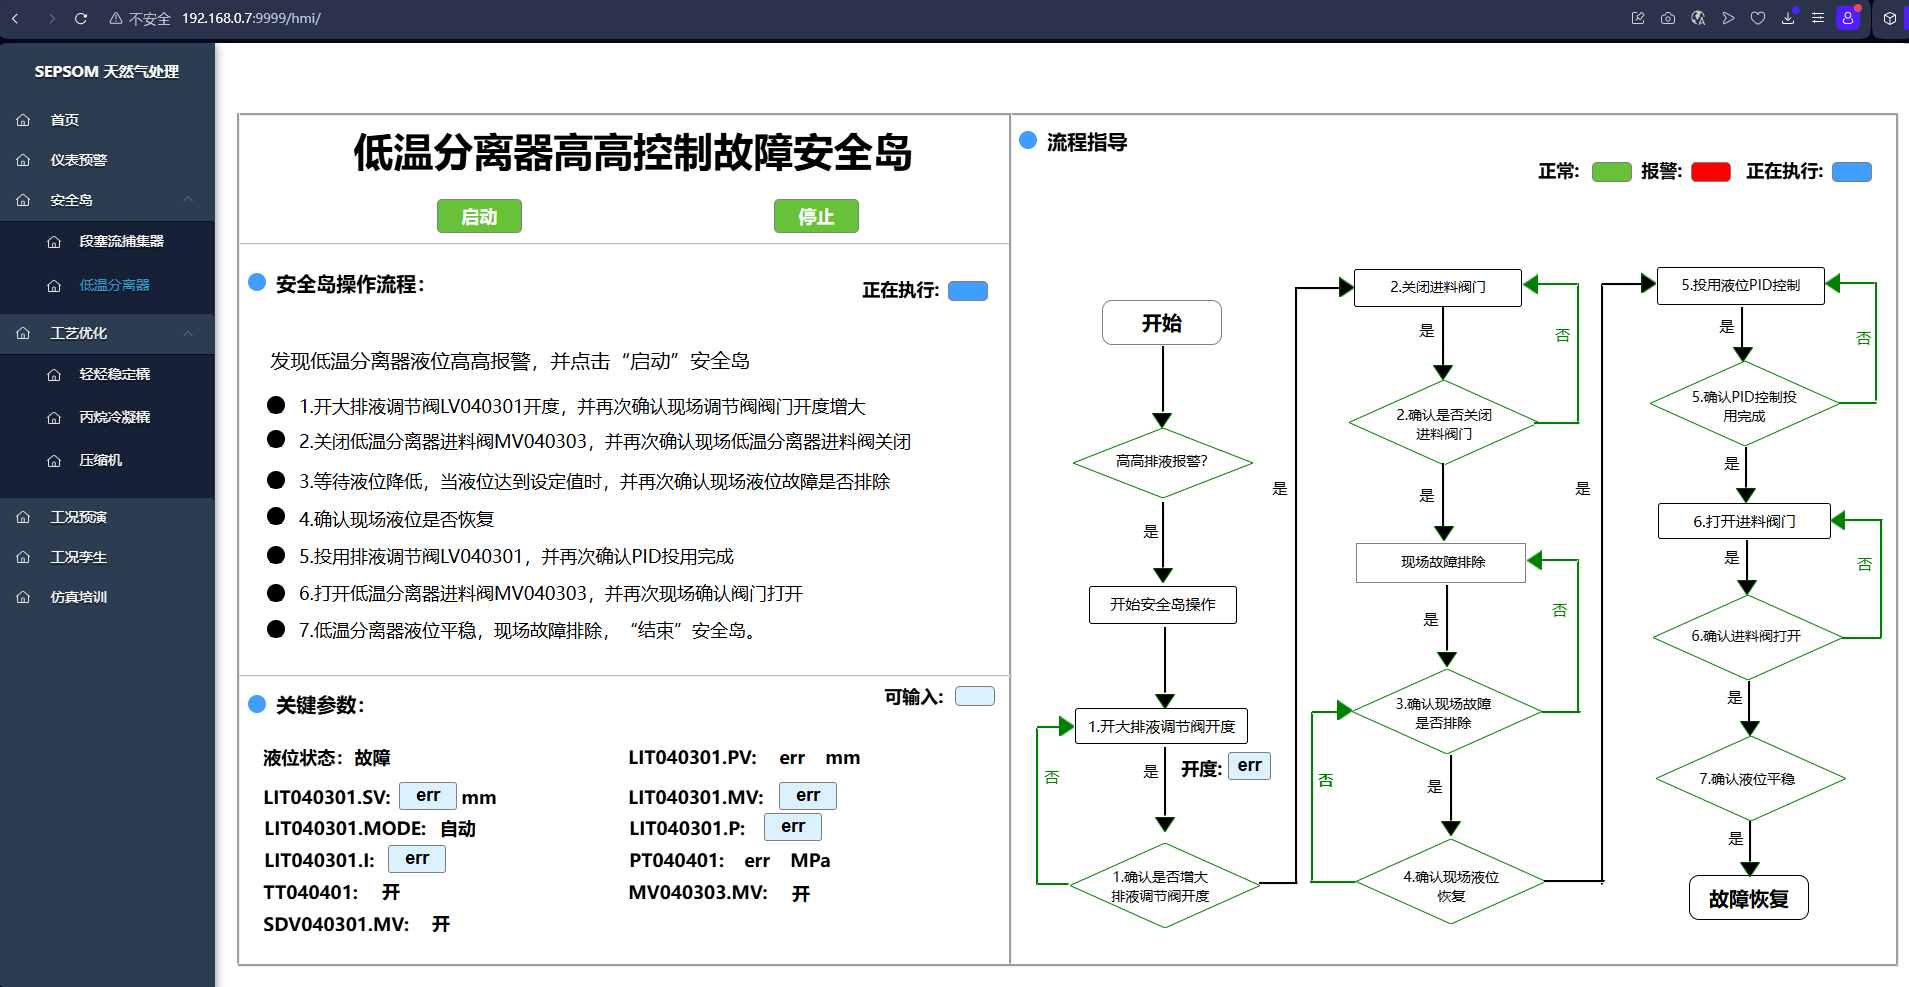Click the LIT040301.SV input field
The image size is (1909, 987).
[428, 796]
